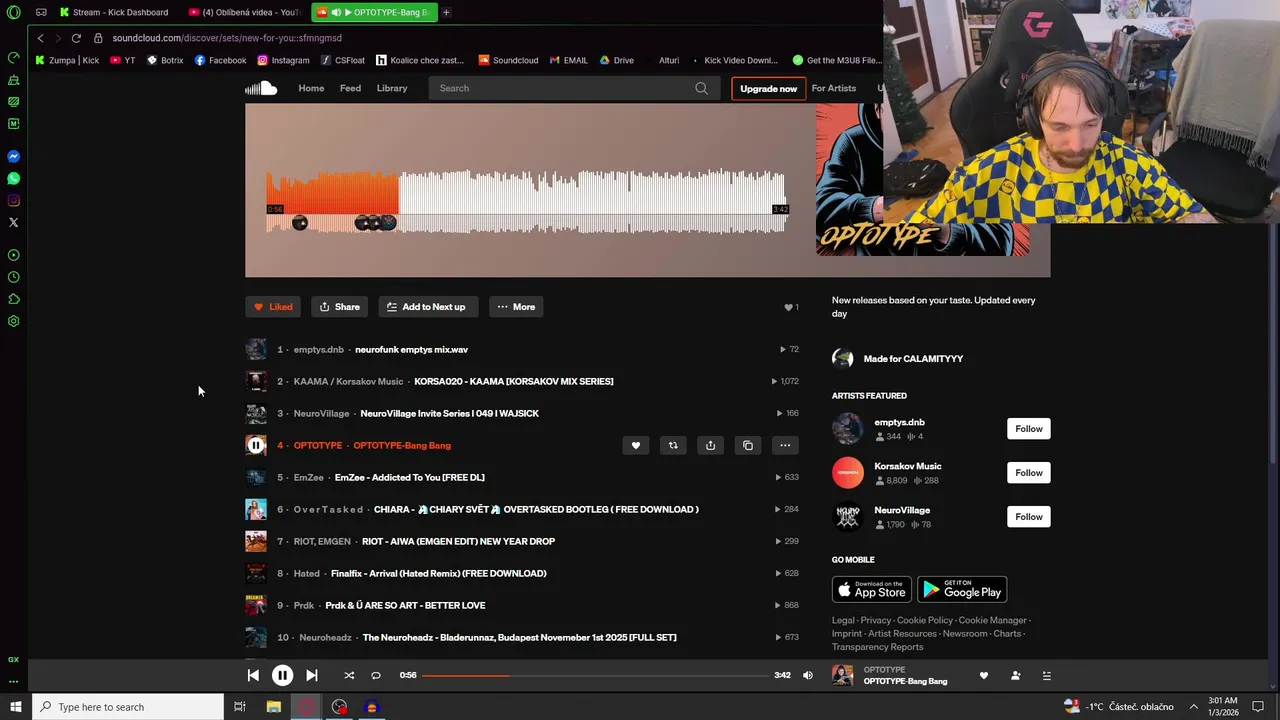The height and width of the screenshot is (720, 1280).
Task: Copy link for OPTOTYPE-Bang Bang row
Action: coord(748,445)
